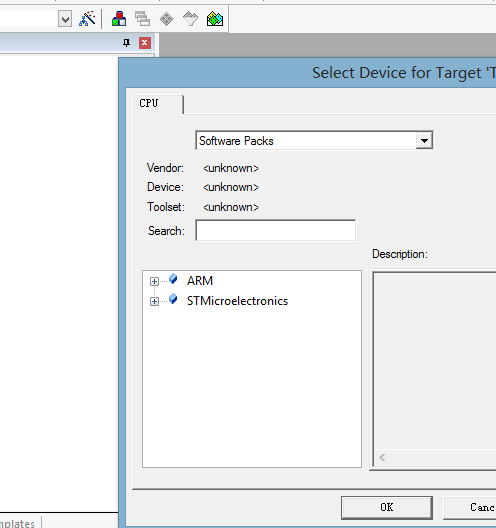The height and width of the screenshot is (528, 496).
Task: Switch to the Templates tab at bottom
Action: pos(19,523)
